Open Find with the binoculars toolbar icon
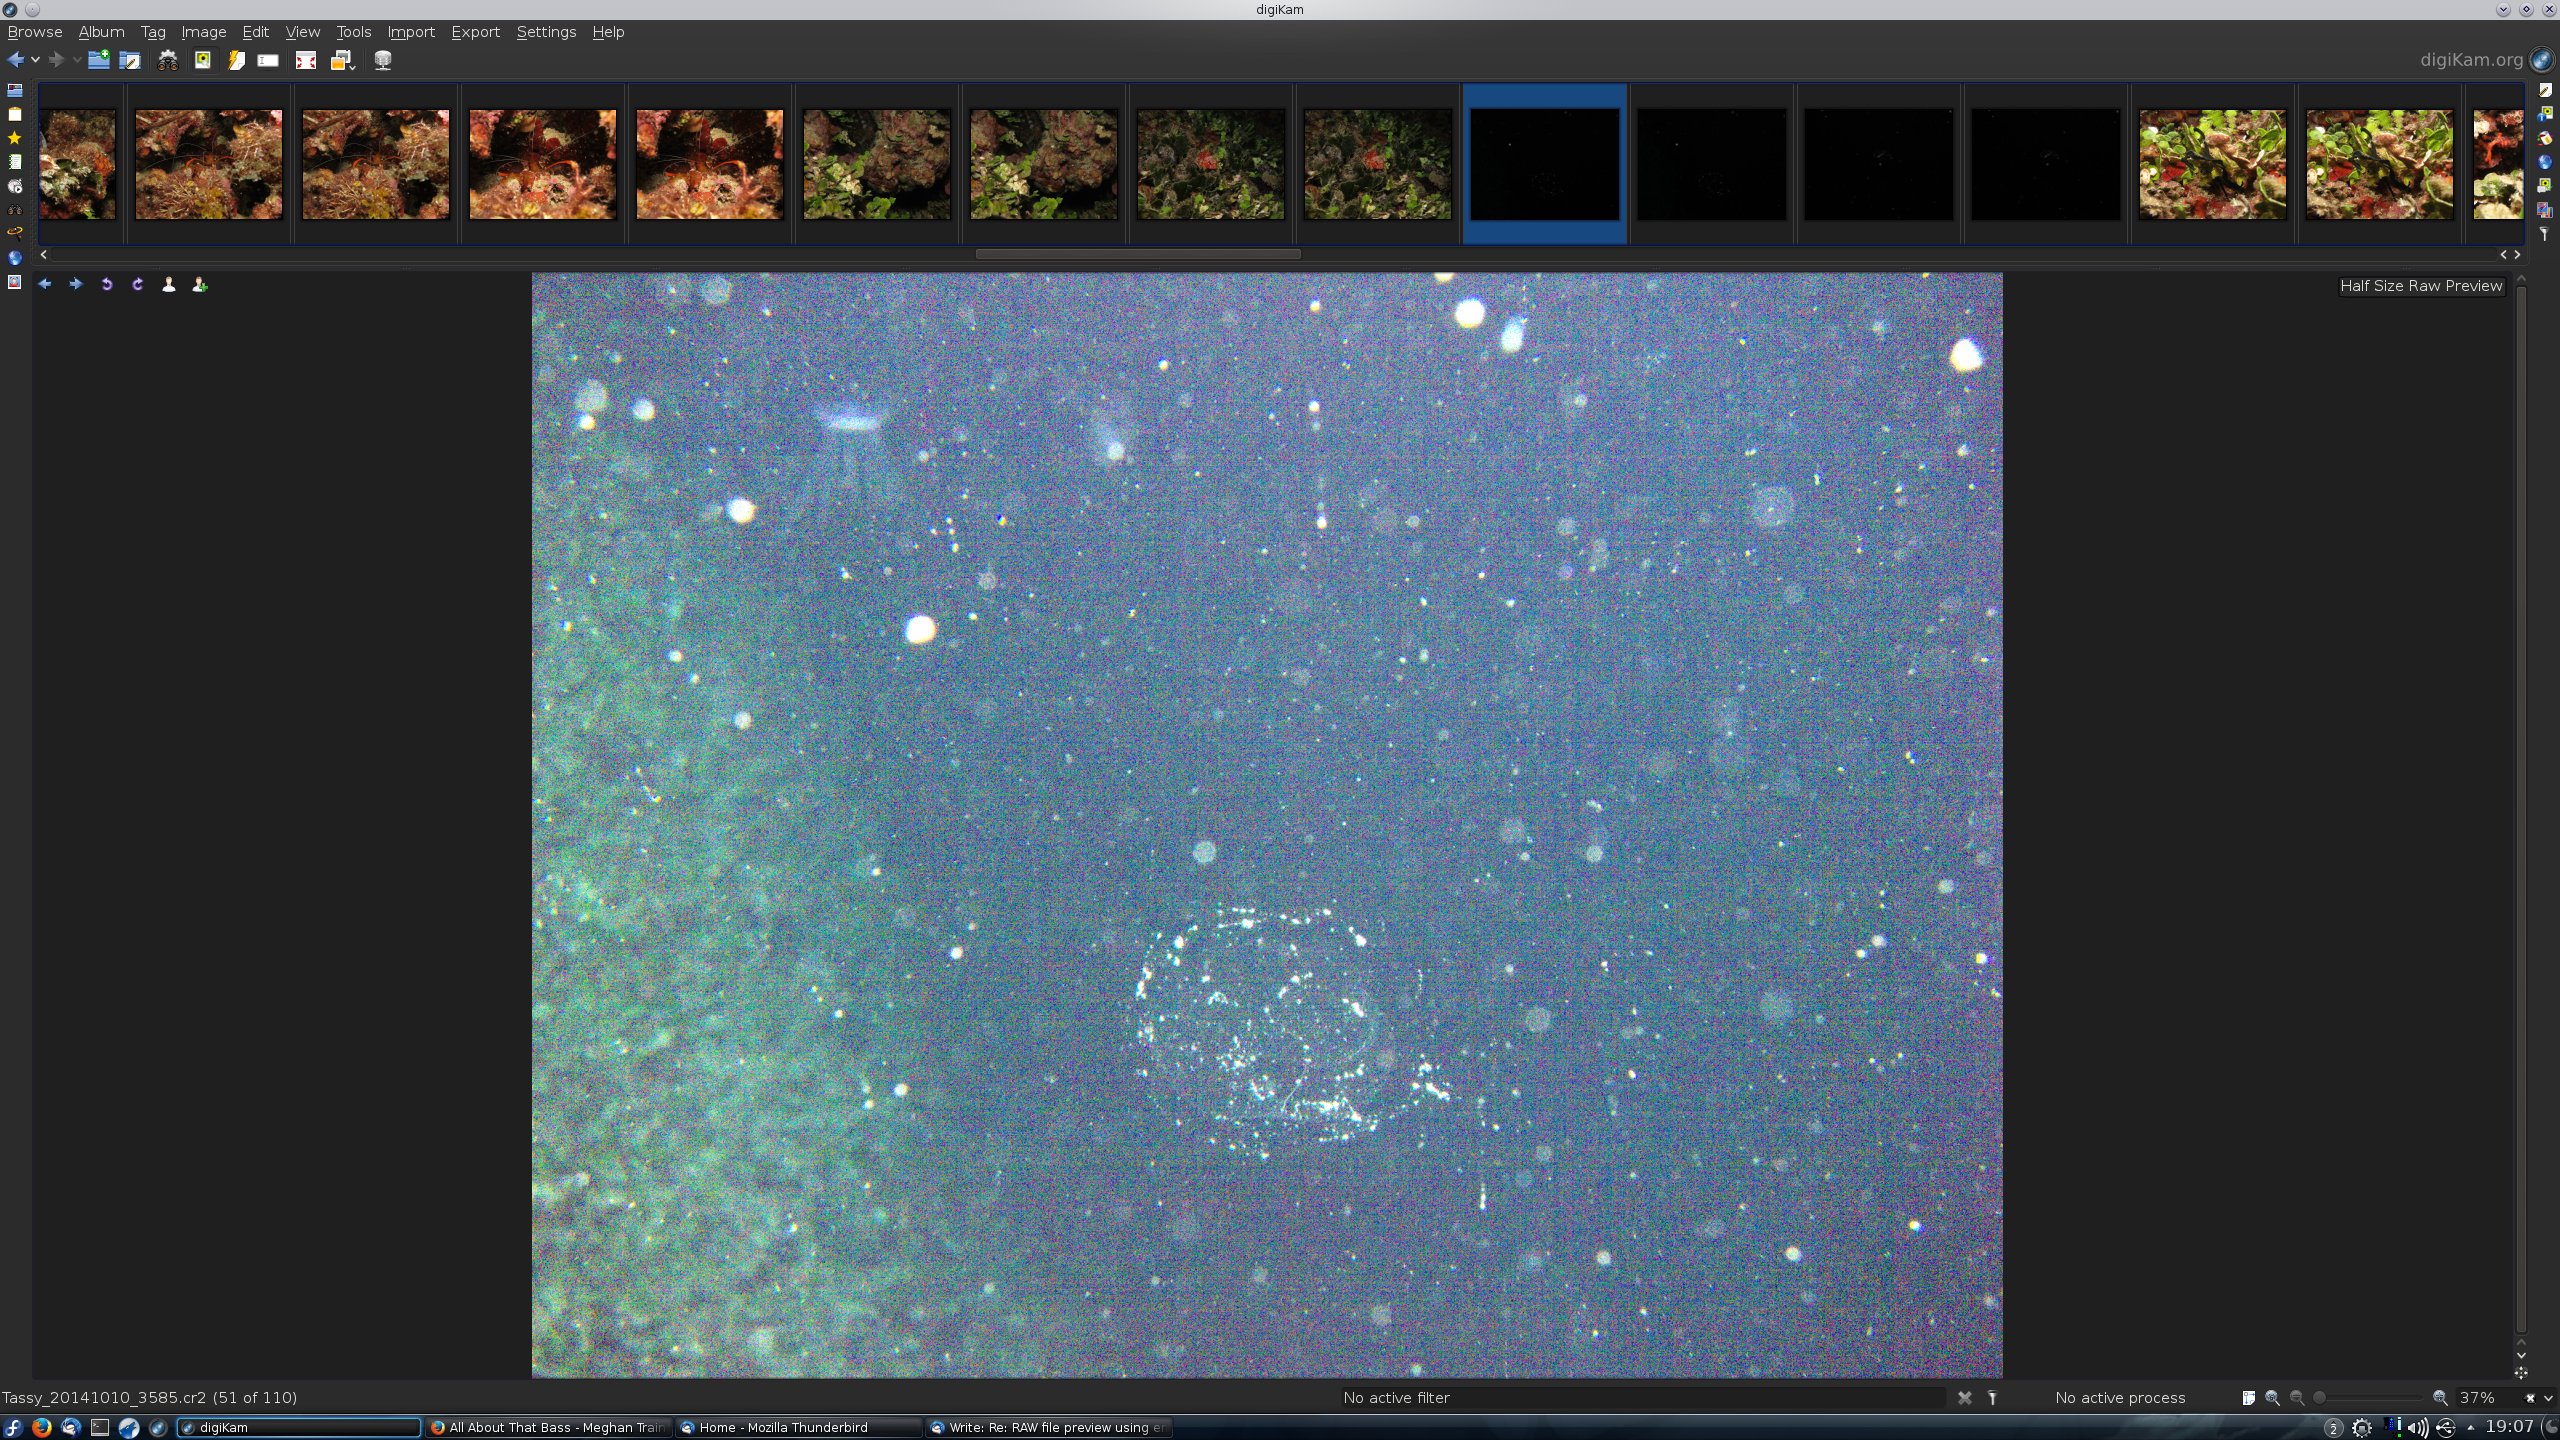This screenshot has height=1440, width=2560. (x=168, y=60)
